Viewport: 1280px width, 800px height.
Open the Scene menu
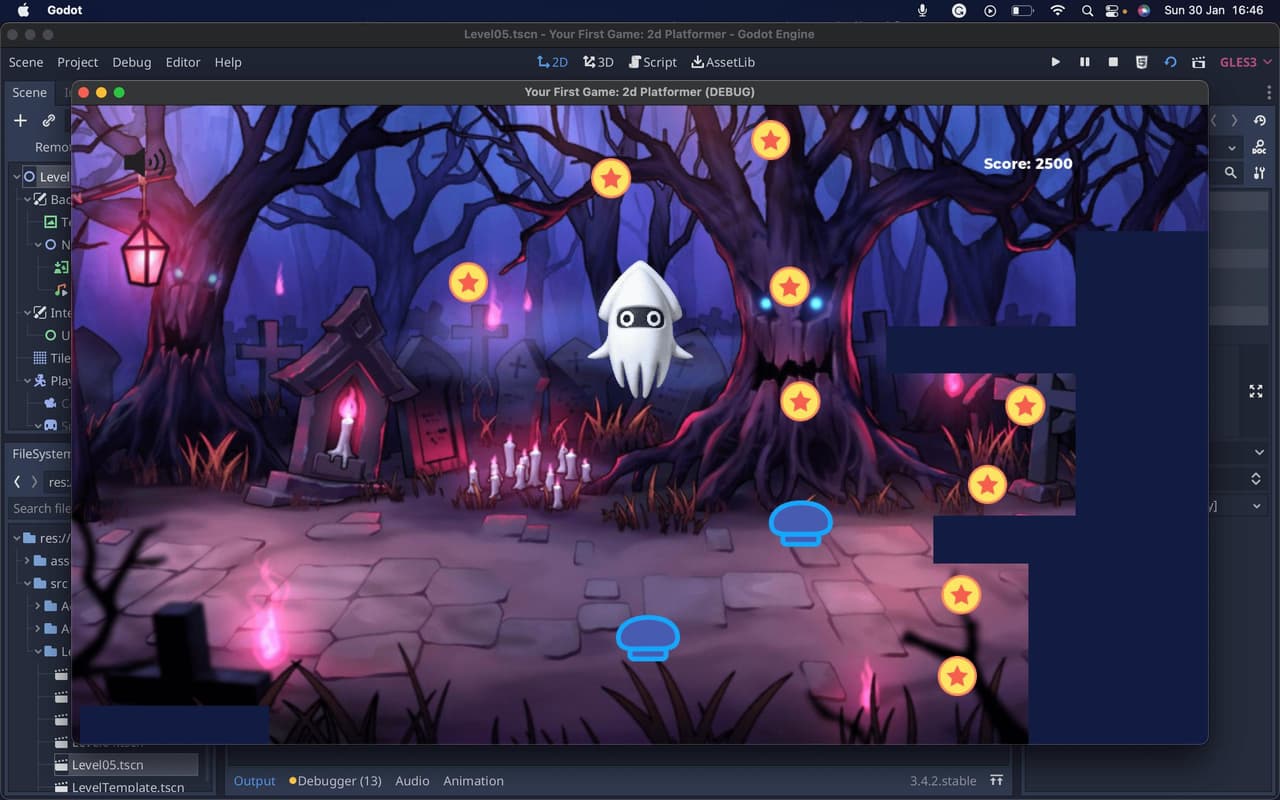(x=26, y=62)
